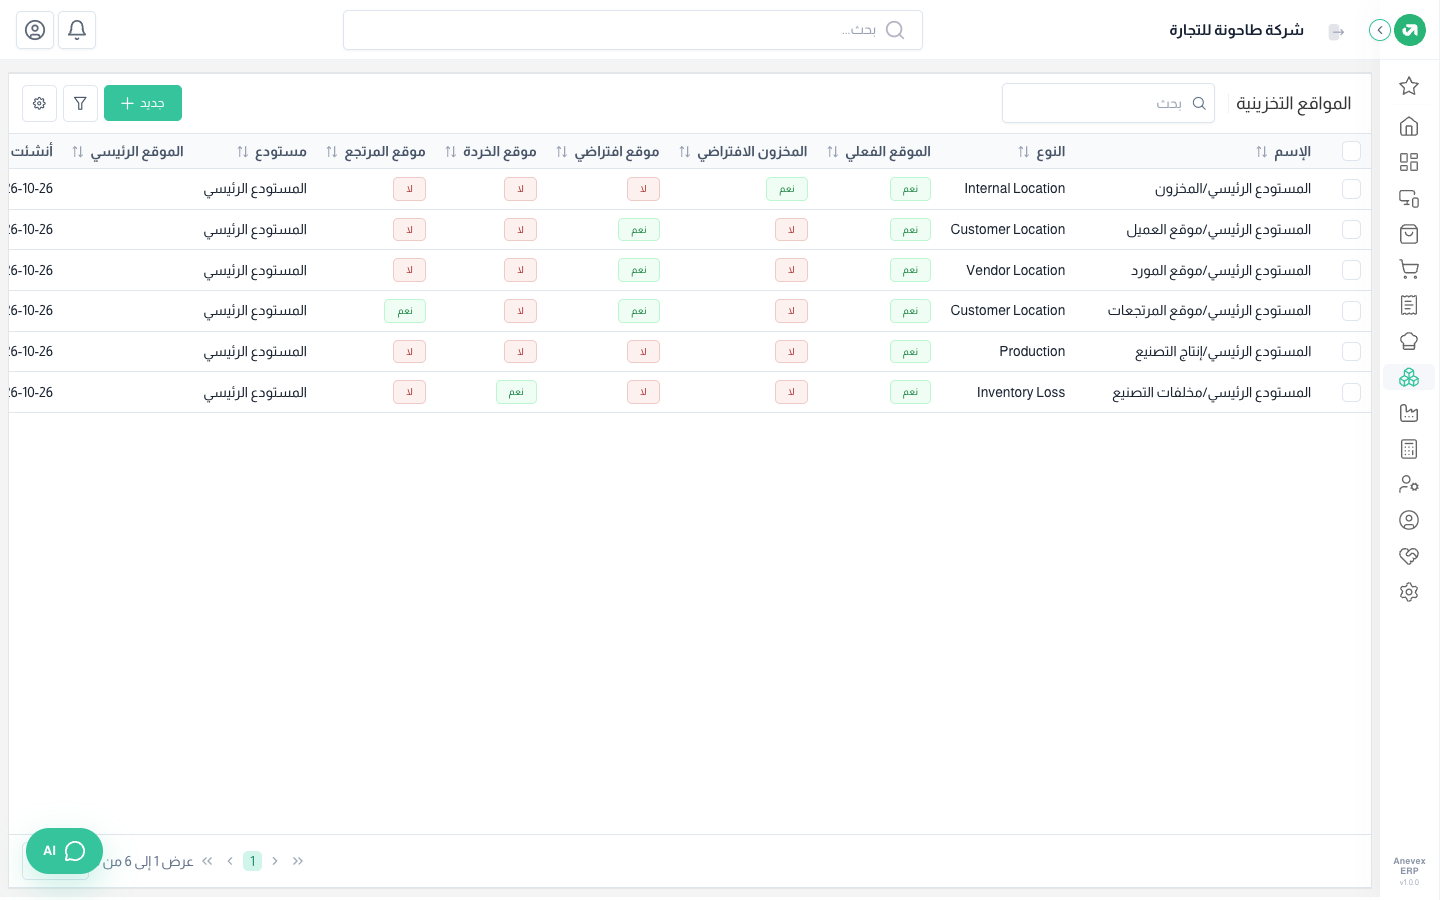
Task: Open handshake heart icon in sidebar
Action: (1409, 556)
